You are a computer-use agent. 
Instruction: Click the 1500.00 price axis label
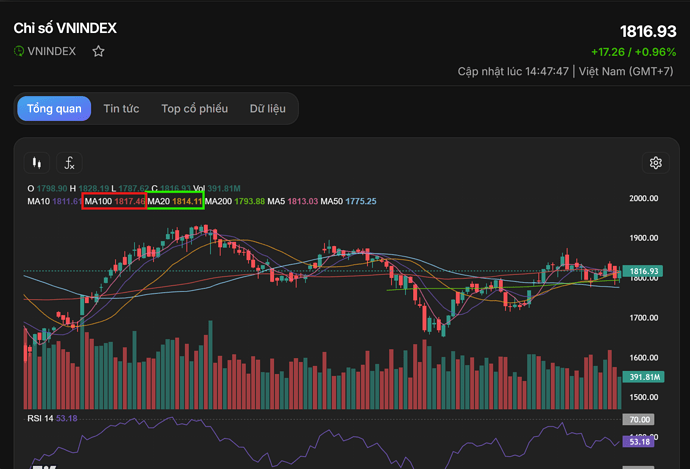(x=644, y=397)
